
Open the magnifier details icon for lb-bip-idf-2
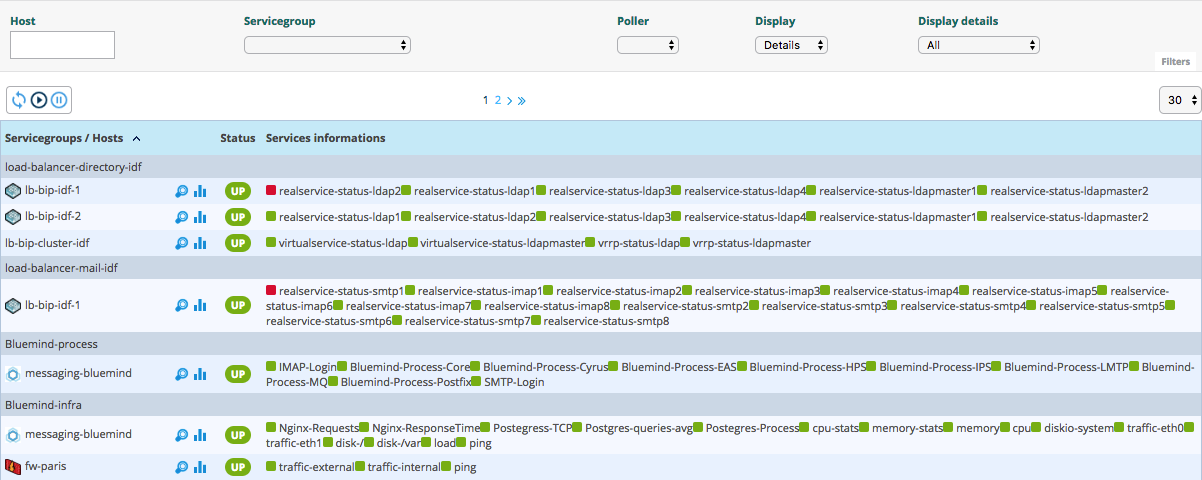click(181, 217)
